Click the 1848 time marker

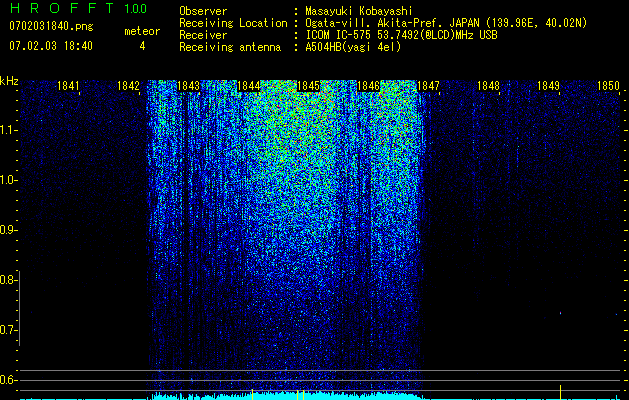click(488, 86)
